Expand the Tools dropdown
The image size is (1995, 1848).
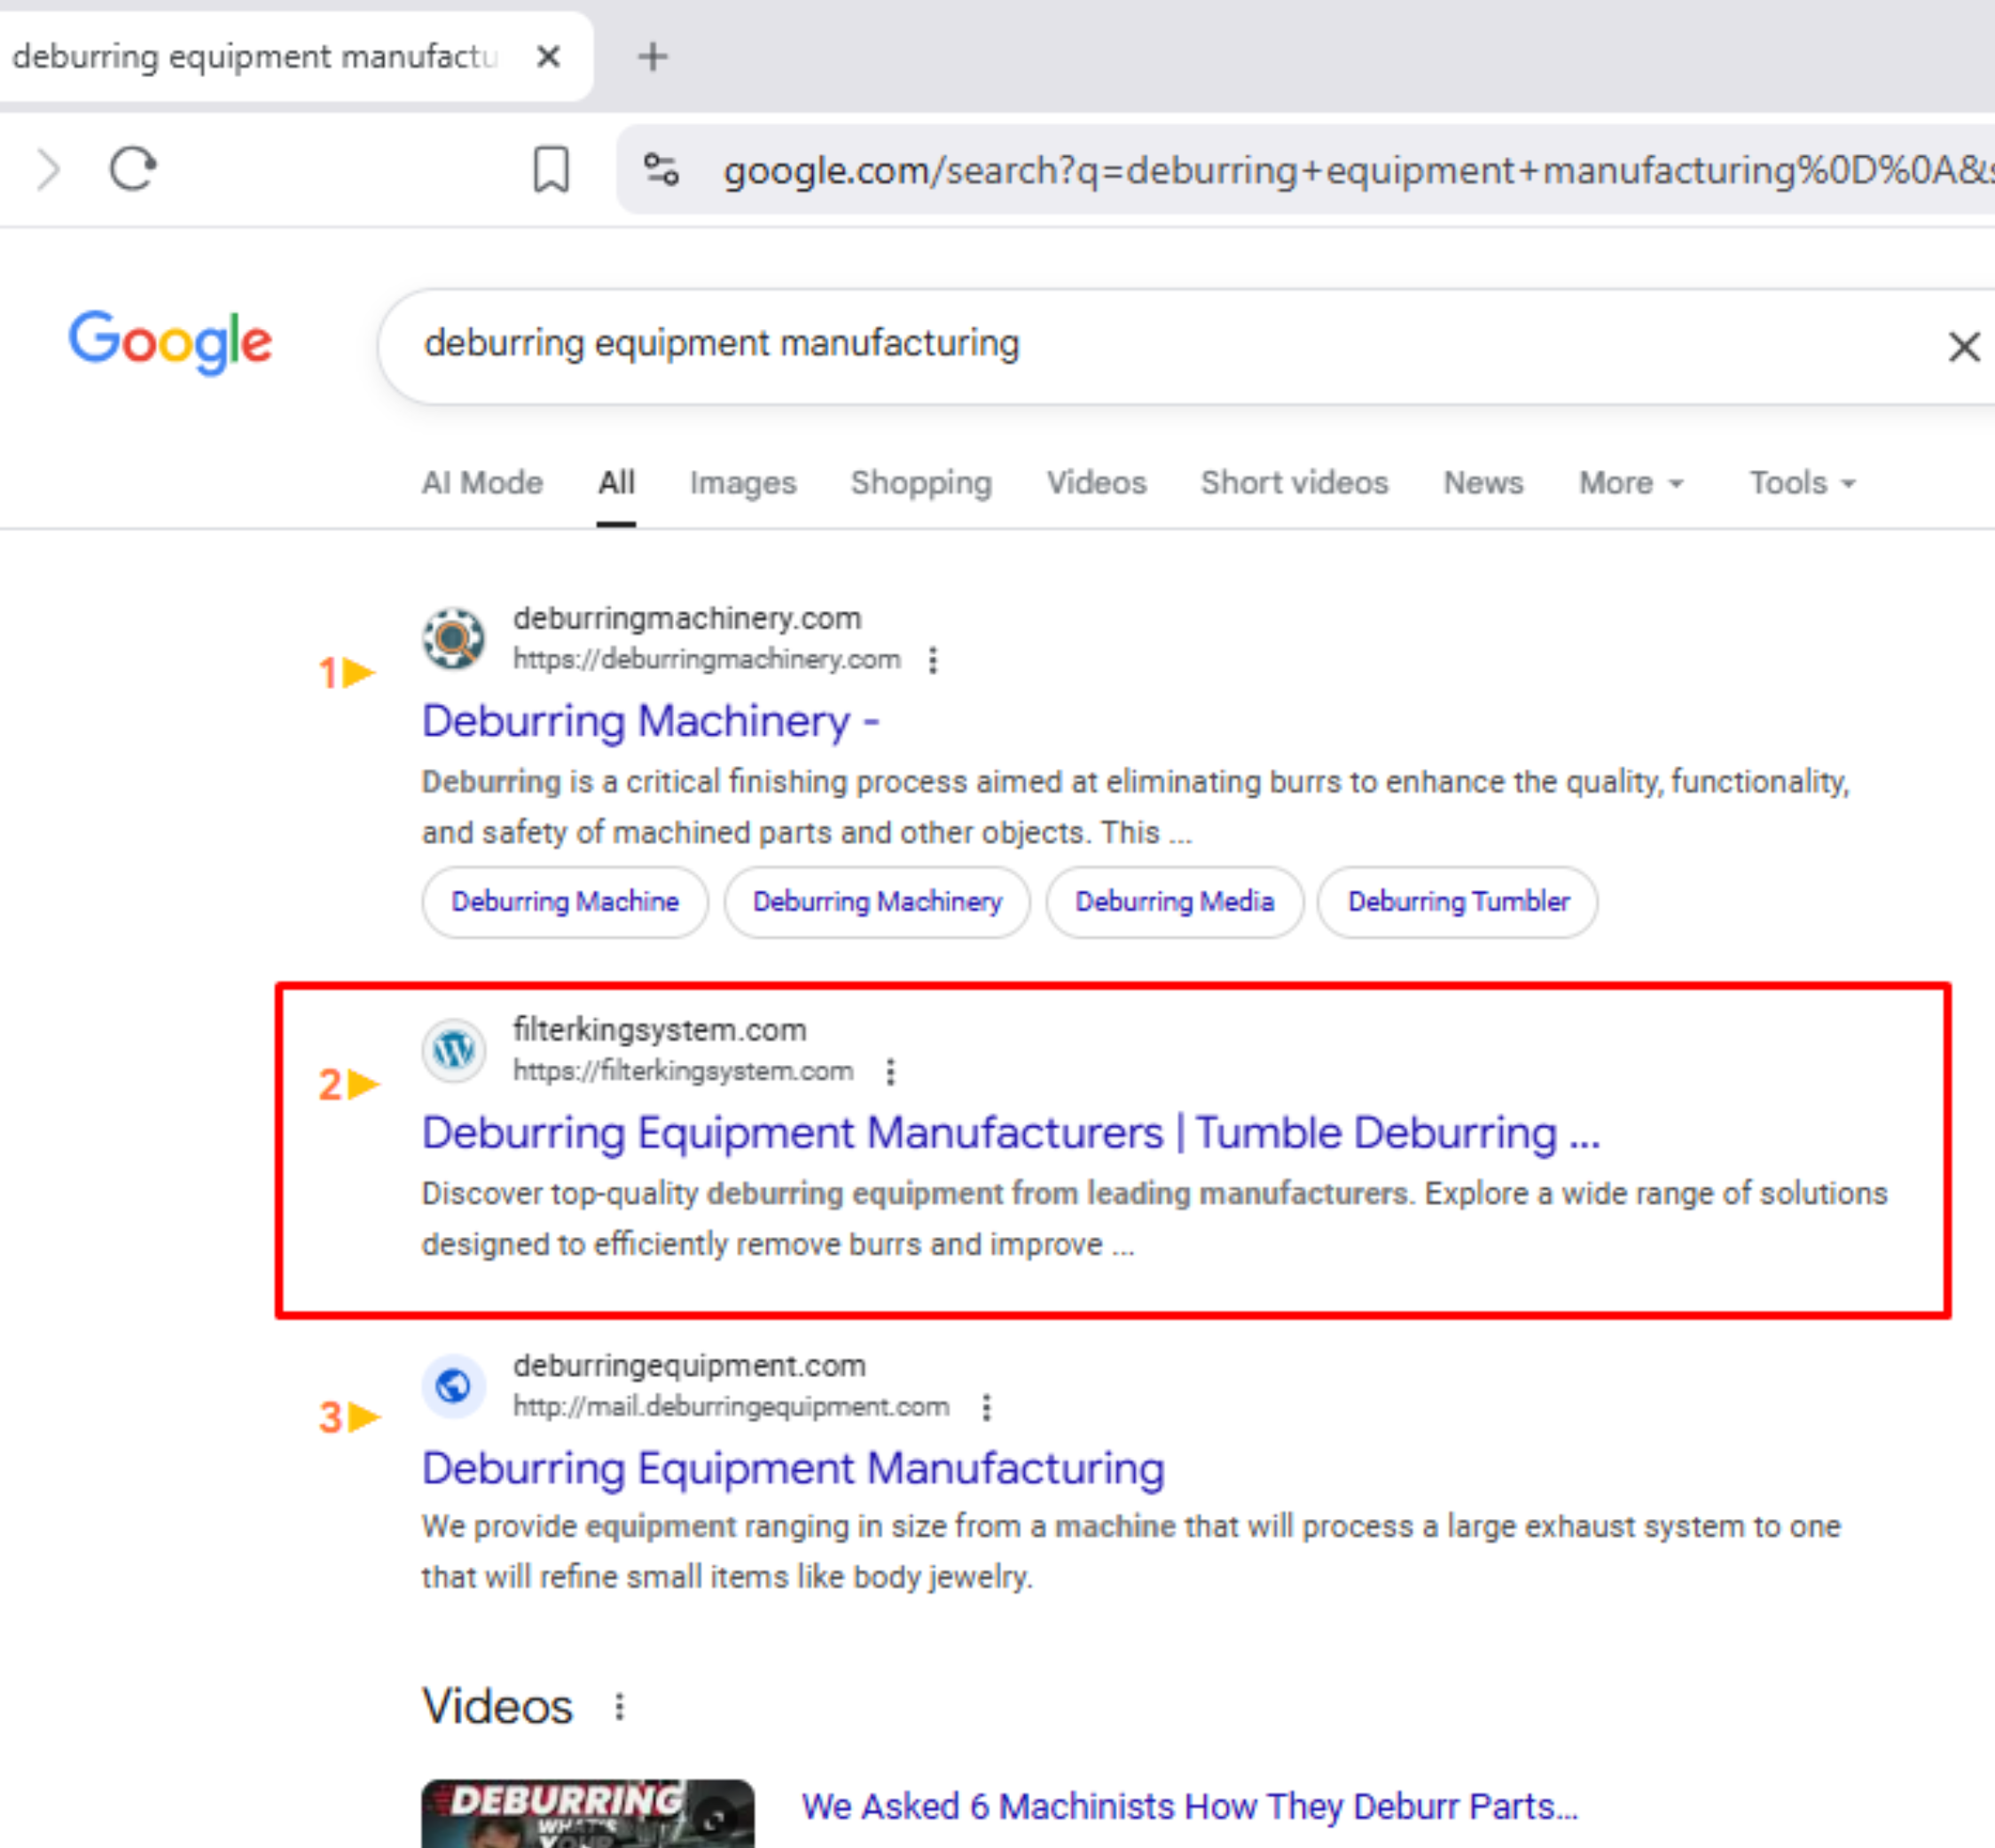[1801, 483]
